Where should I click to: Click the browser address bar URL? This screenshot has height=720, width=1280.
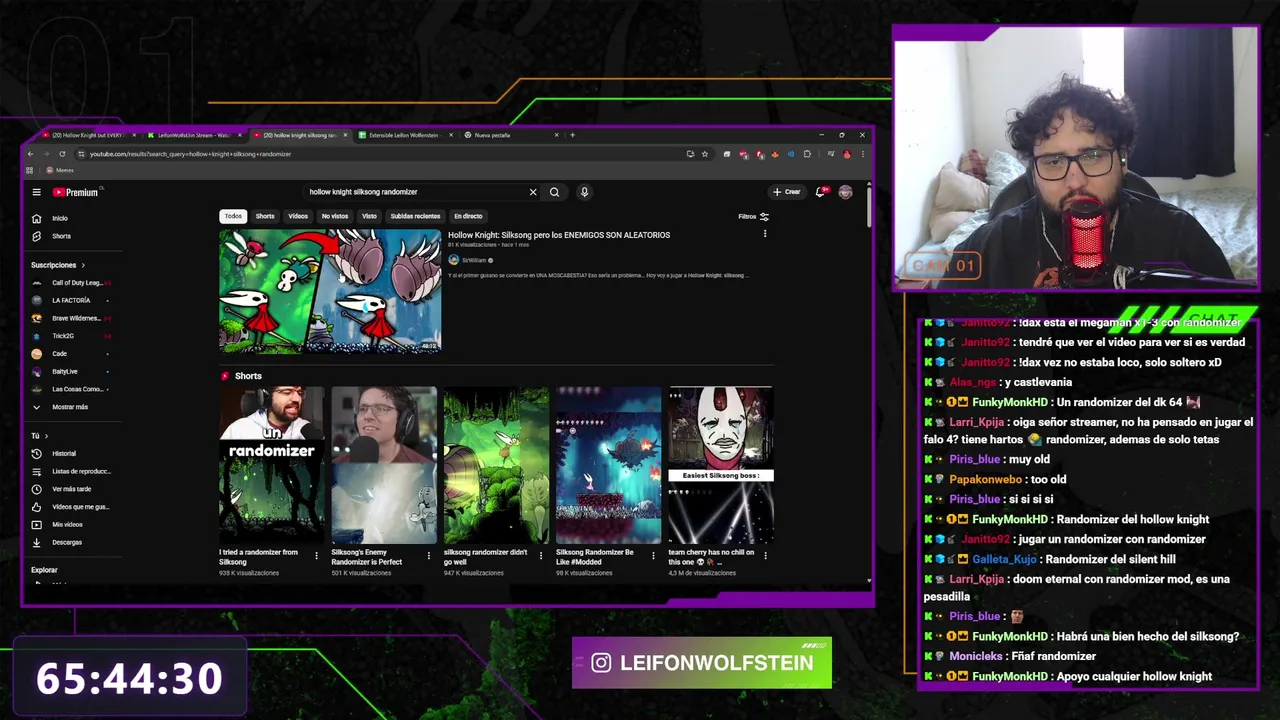point(190,154)
